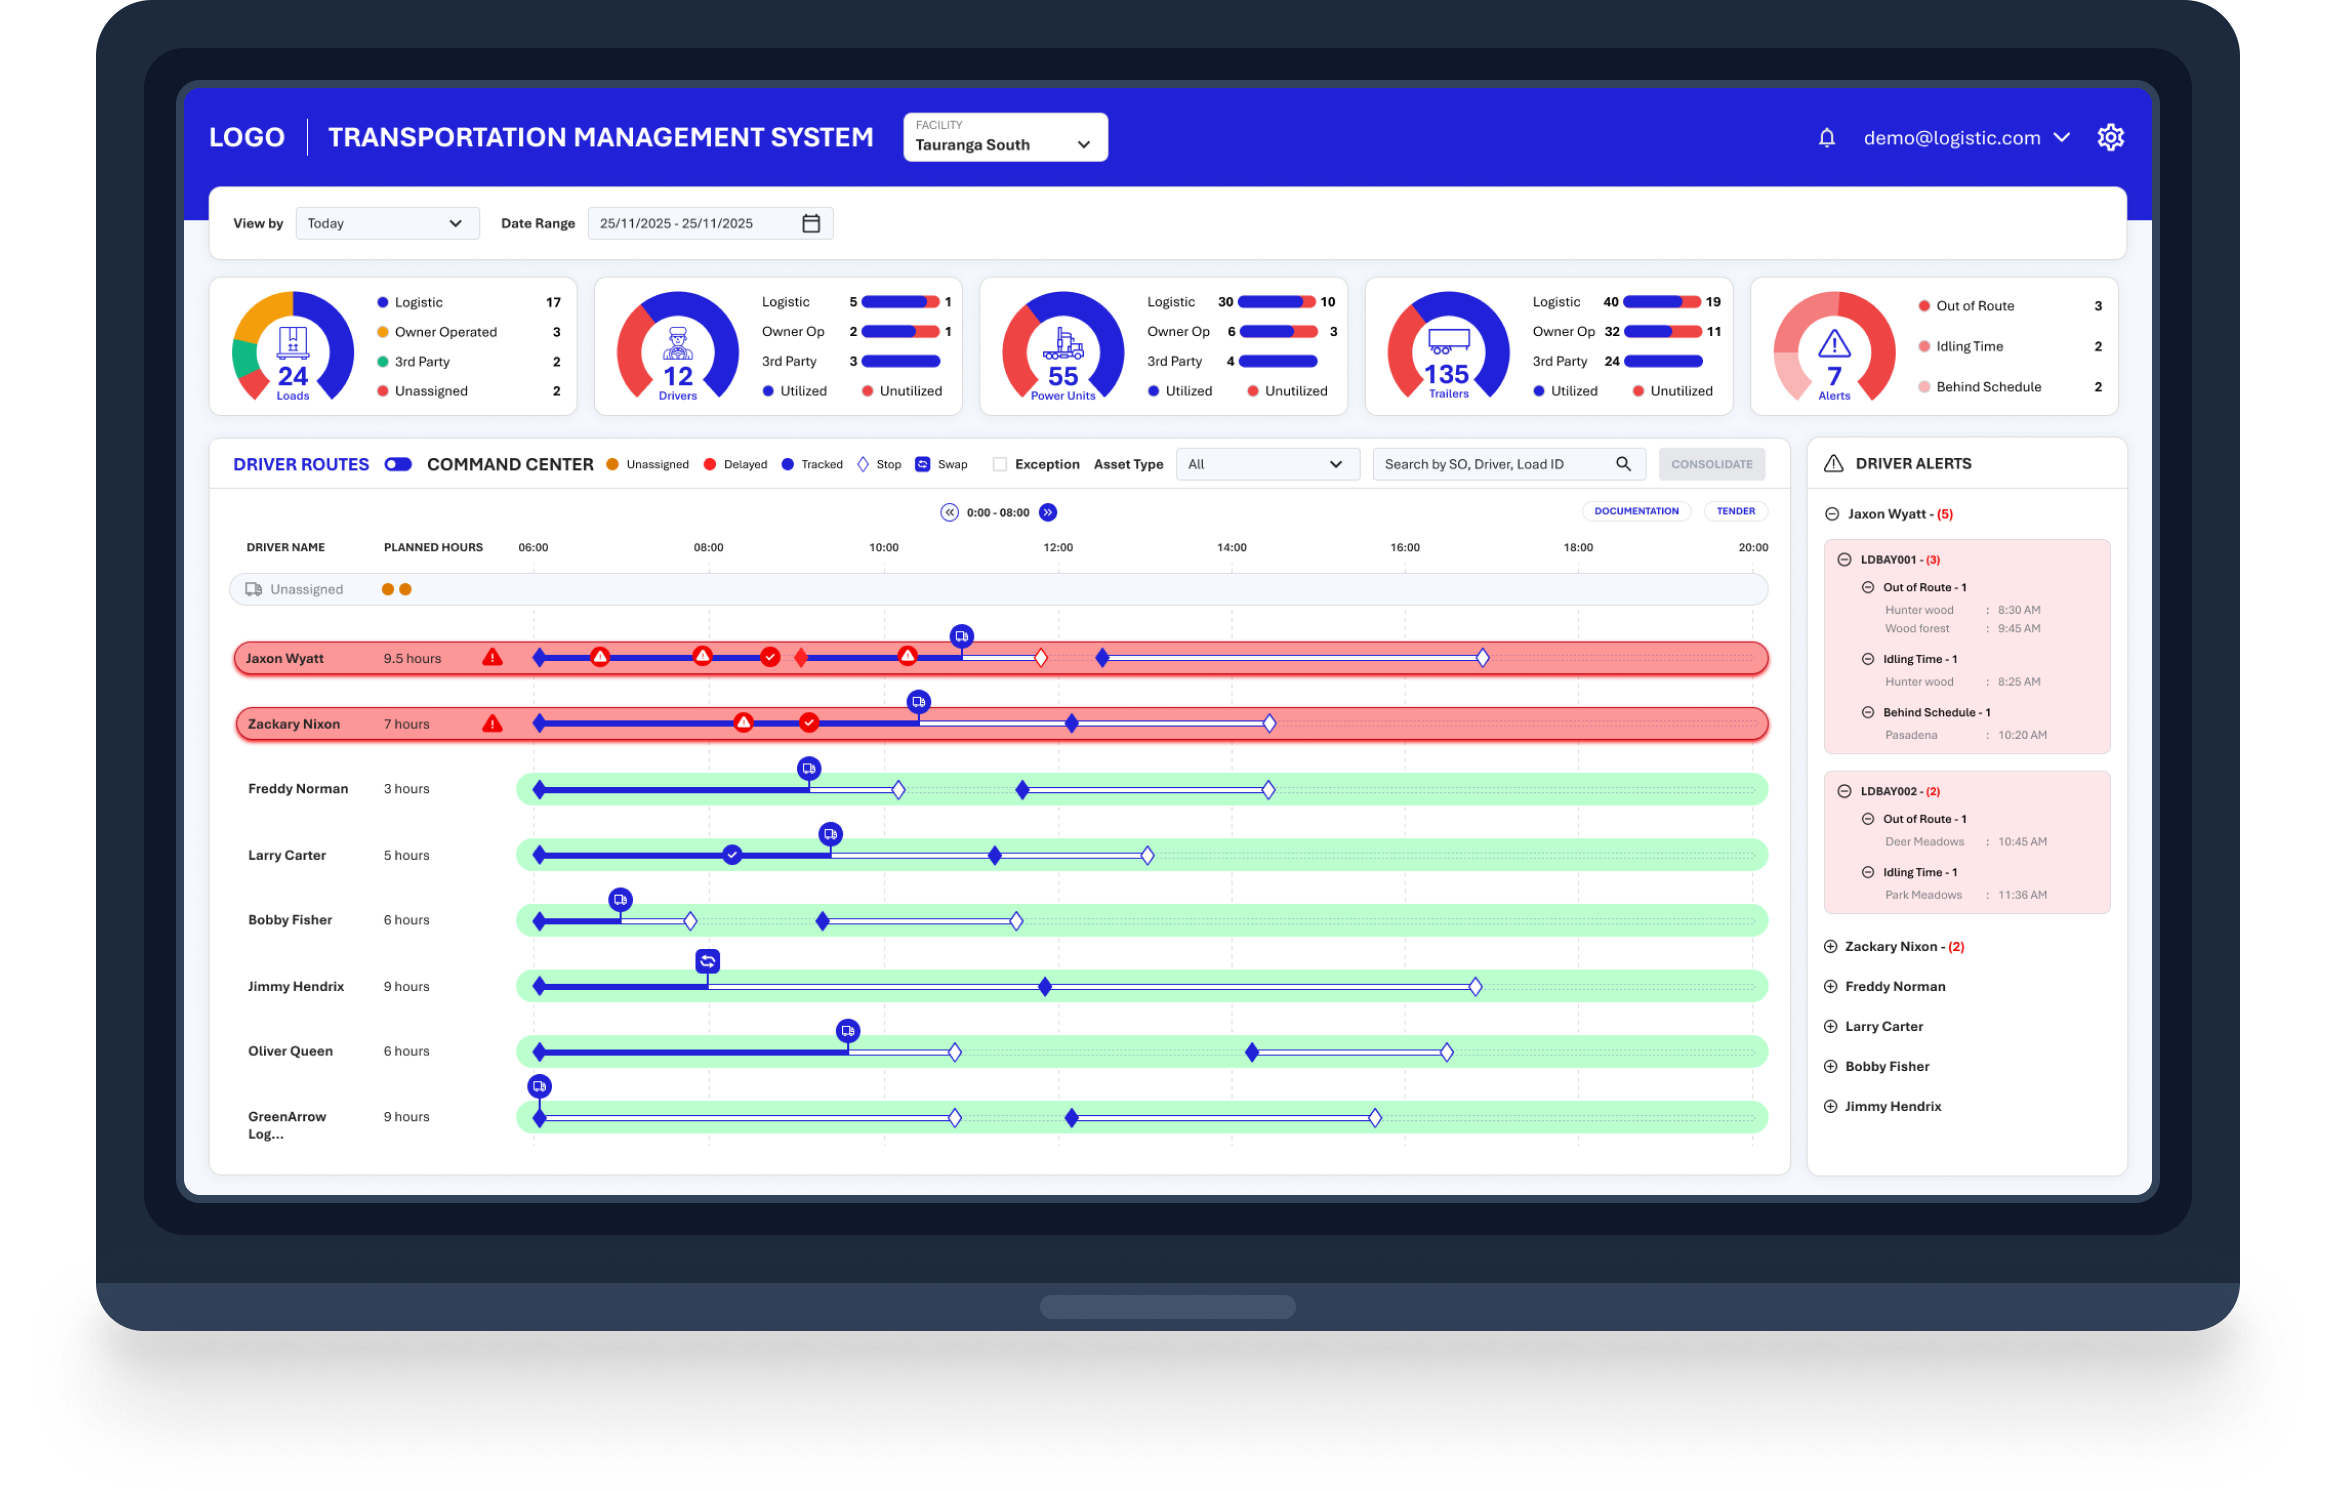Click the red warning icon beside Jaxon Wyatt
Screen dimensions: 2336x1491
492,658
